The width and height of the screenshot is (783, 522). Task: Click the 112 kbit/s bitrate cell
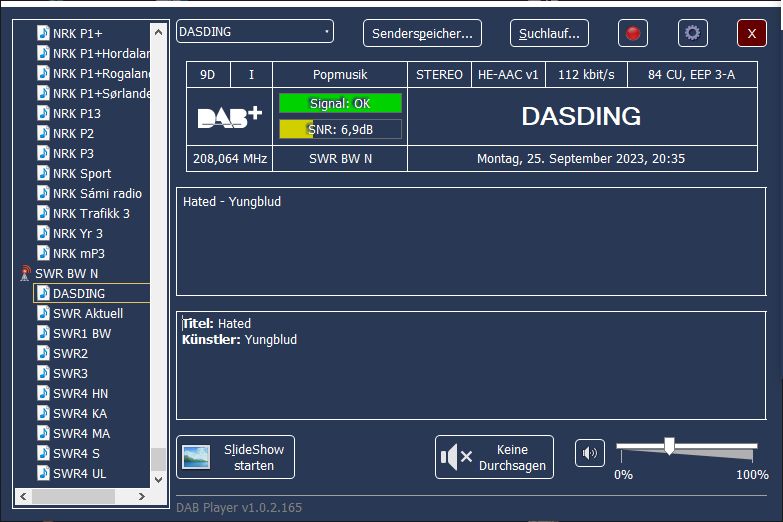586,75
